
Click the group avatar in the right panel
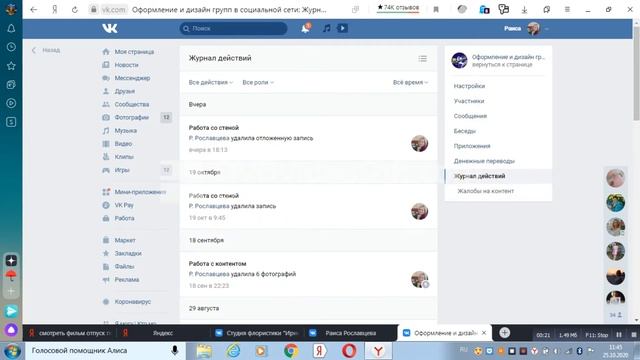click(x=459, y=60)
